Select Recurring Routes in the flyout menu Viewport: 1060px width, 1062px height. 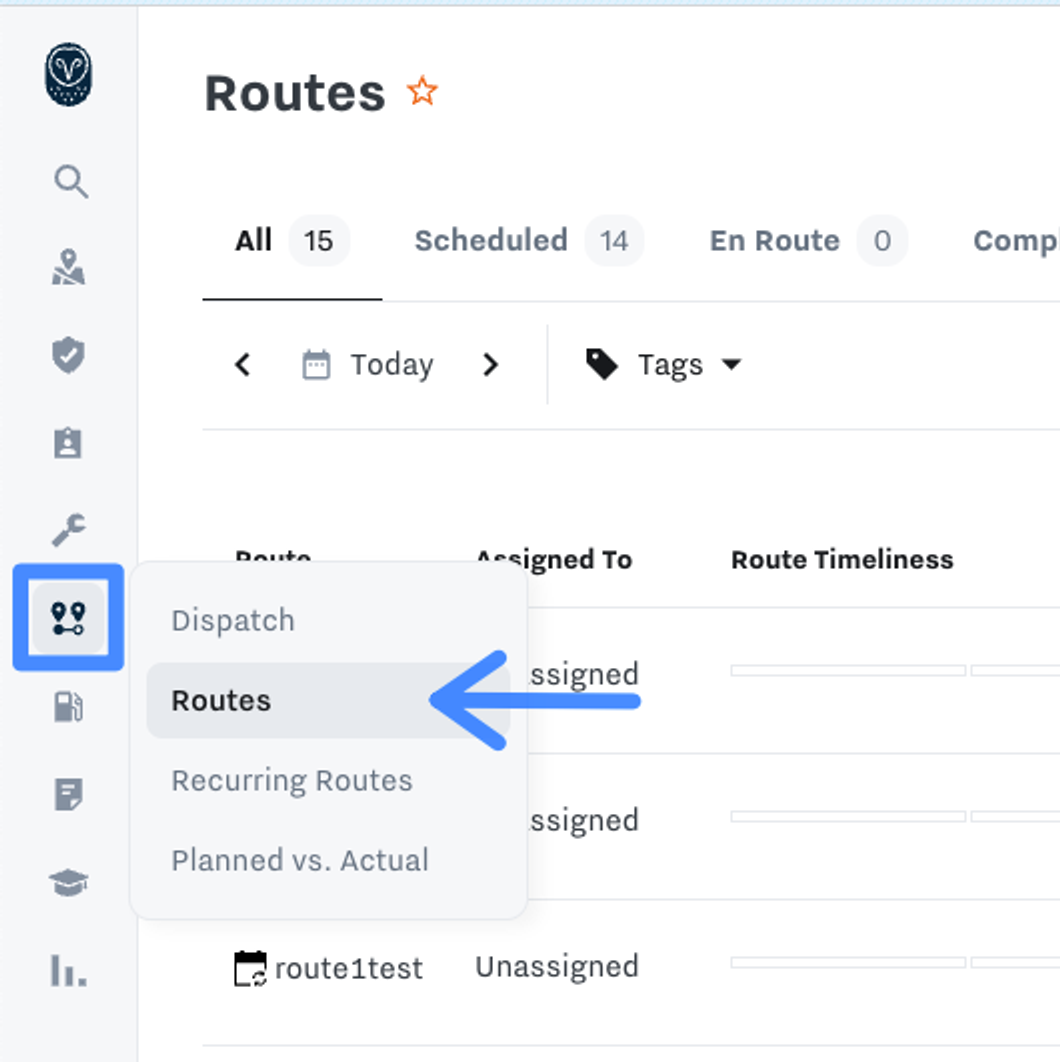[292, 780]
